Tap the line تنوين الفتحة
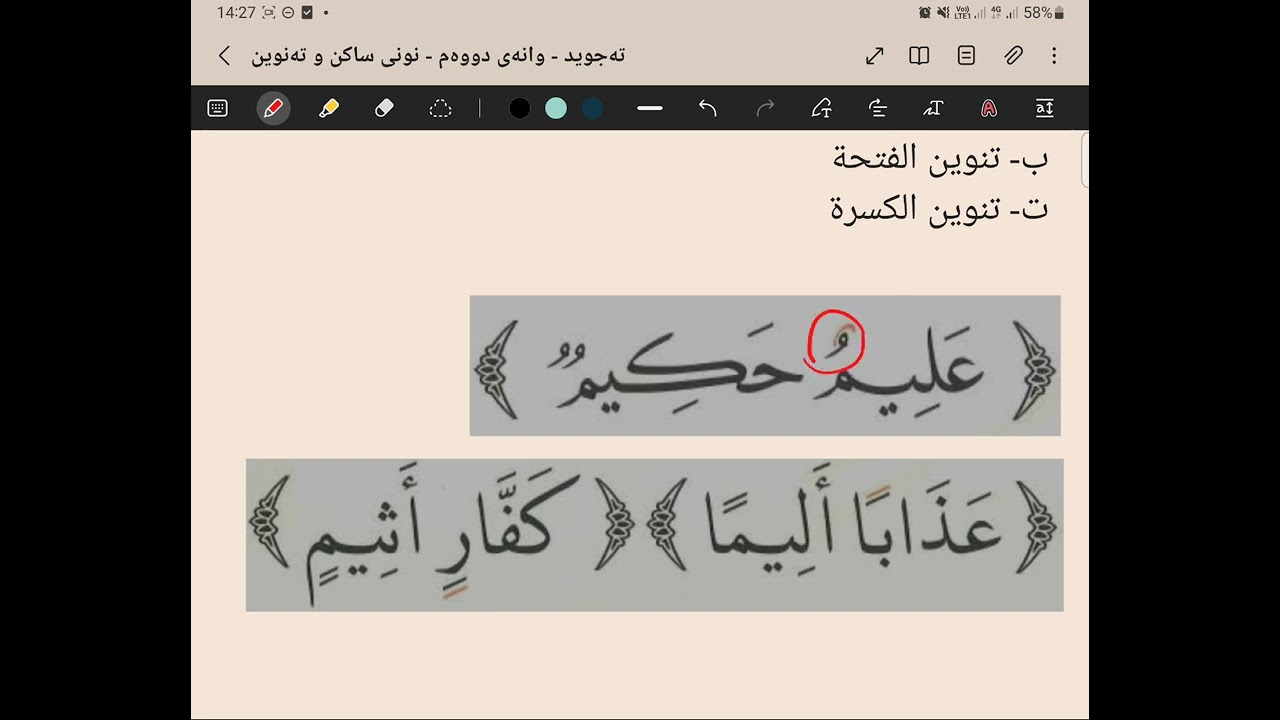 (940, 158)
